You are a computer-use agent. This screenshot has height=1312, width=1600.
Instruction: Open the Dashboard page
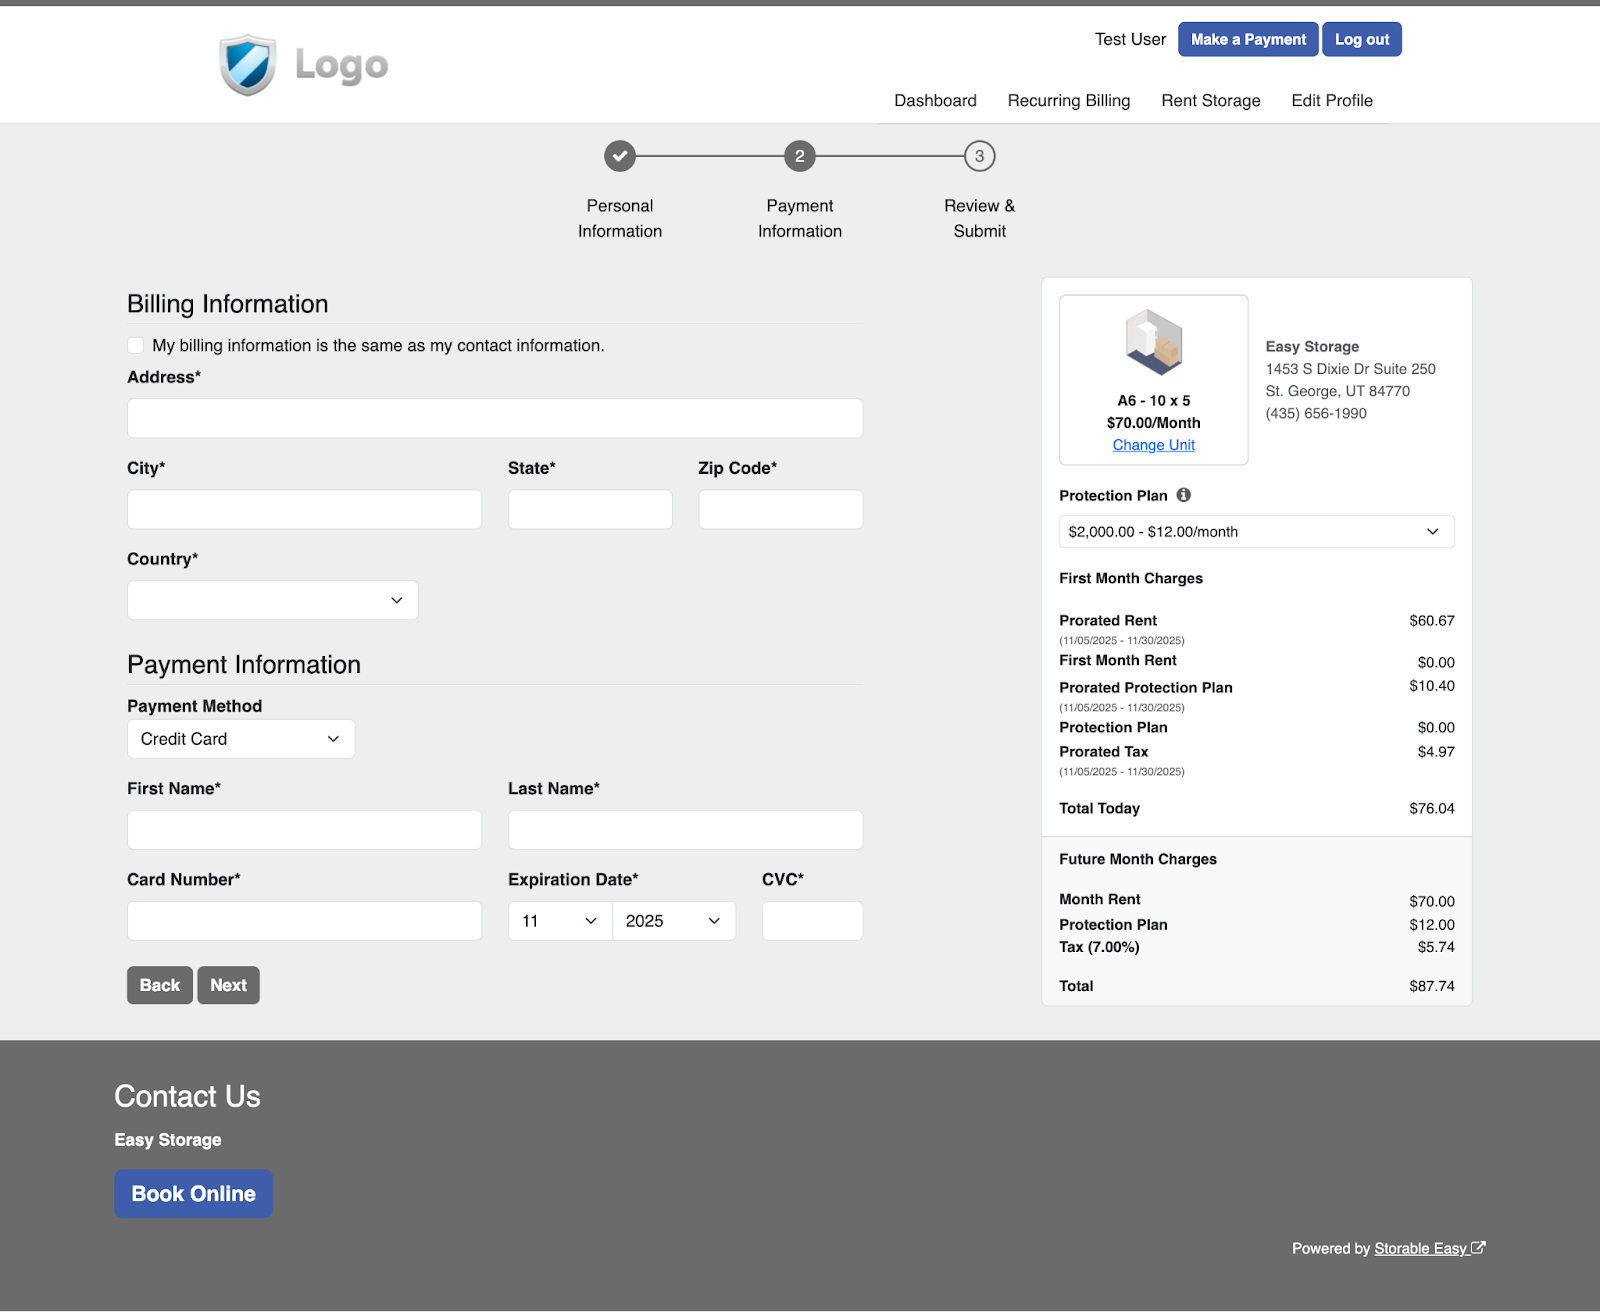(x=935, y=101)
